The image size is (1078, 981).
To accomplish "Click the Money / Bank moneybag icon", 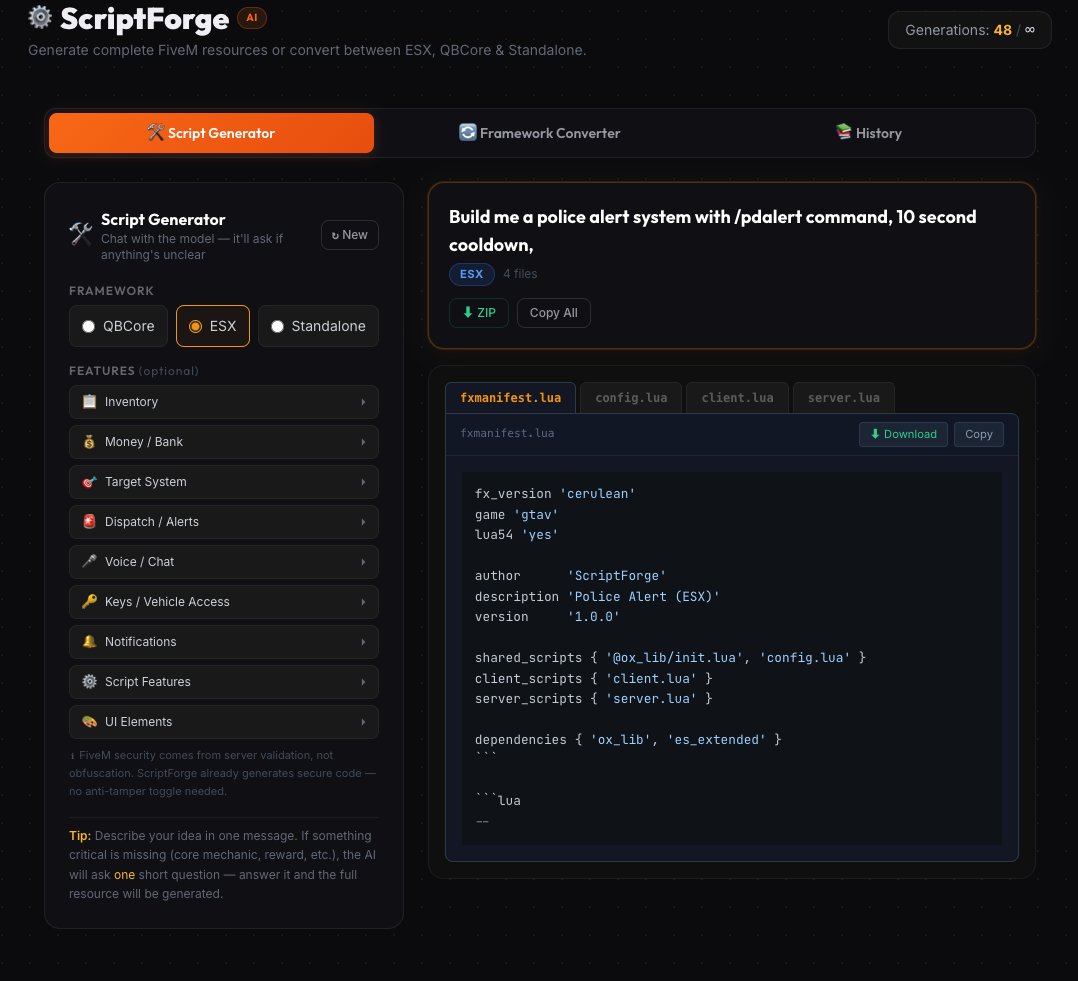I will point(89,441).
